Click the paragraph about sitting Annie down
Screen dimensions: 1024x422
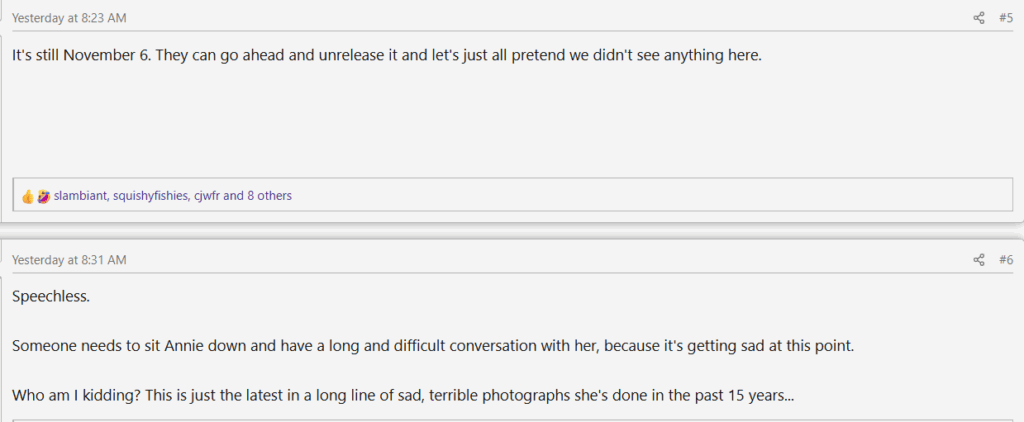pyautogui.click(x=435, y=346)
